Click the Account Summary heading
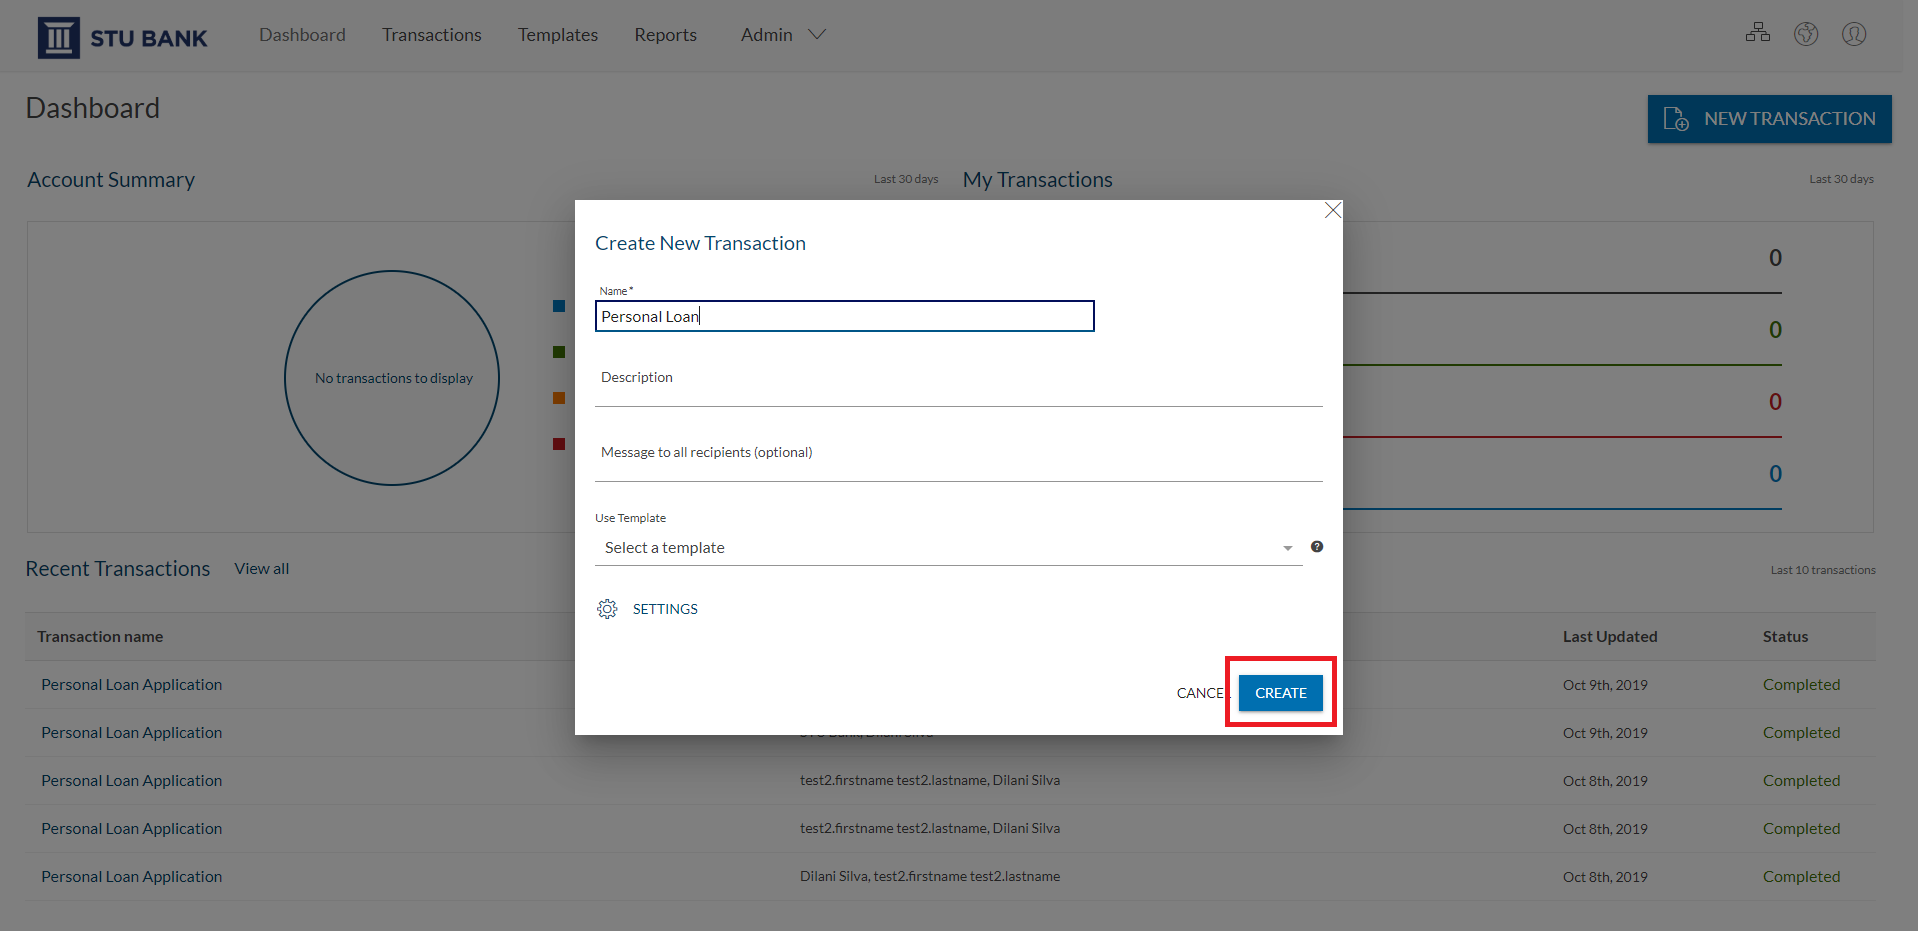Viewport: 1918px width, 931px height. pos(111,180)
